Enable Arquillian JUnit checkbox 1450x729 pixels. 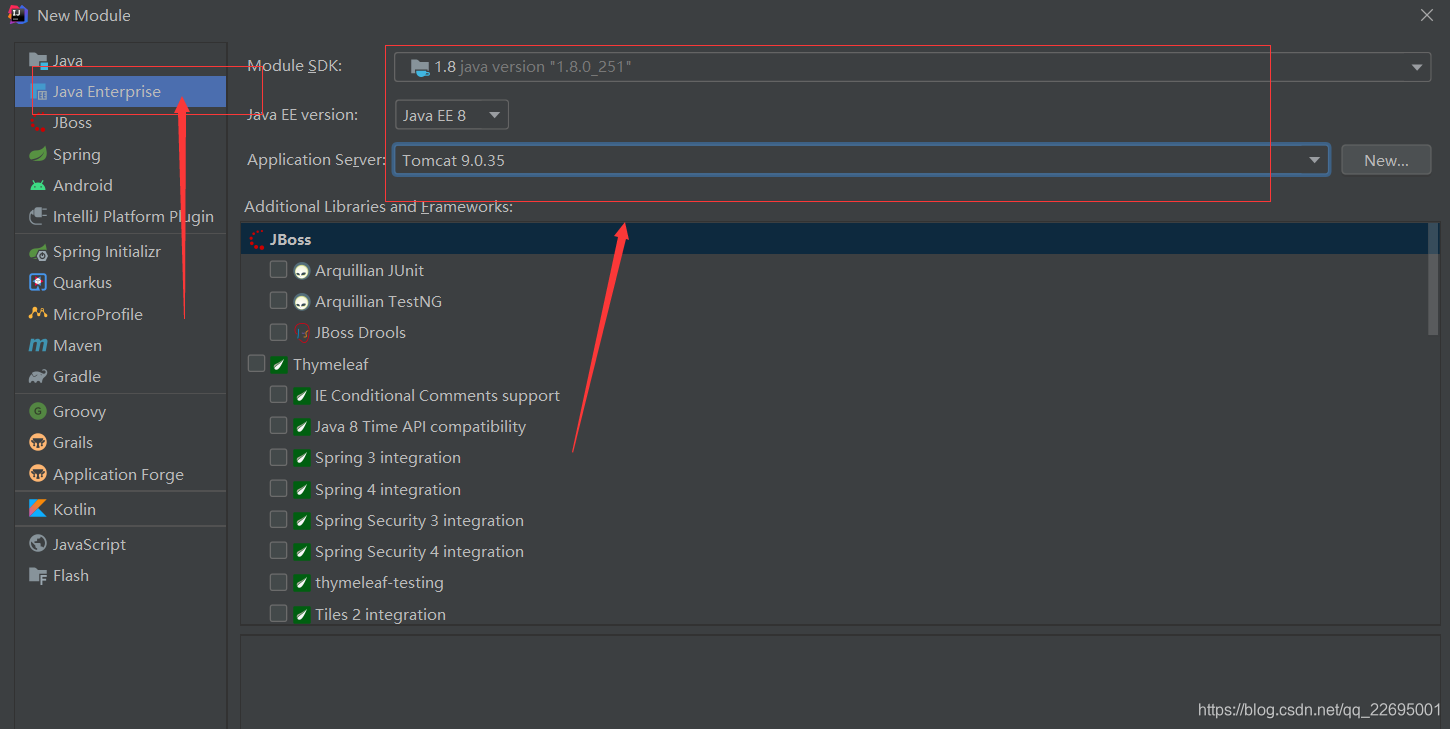[x=279, y=270]
